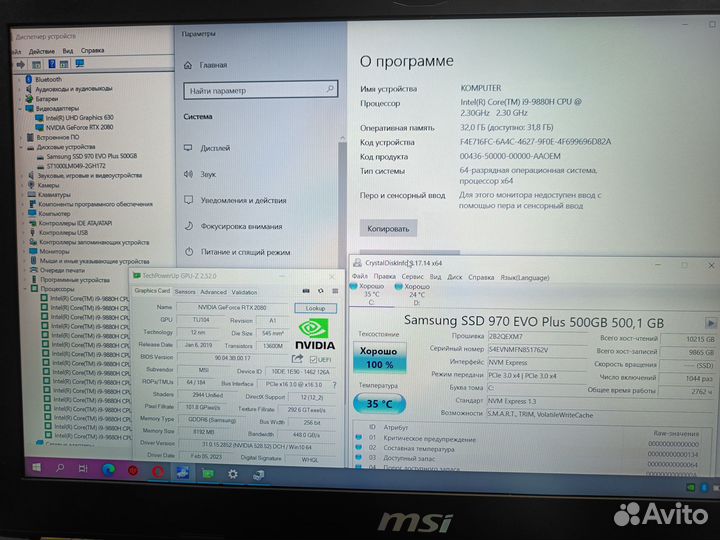Click the forward arrow in Device Manager toolbar
Screen dimensions: 720x540
[x=20, y=64]
